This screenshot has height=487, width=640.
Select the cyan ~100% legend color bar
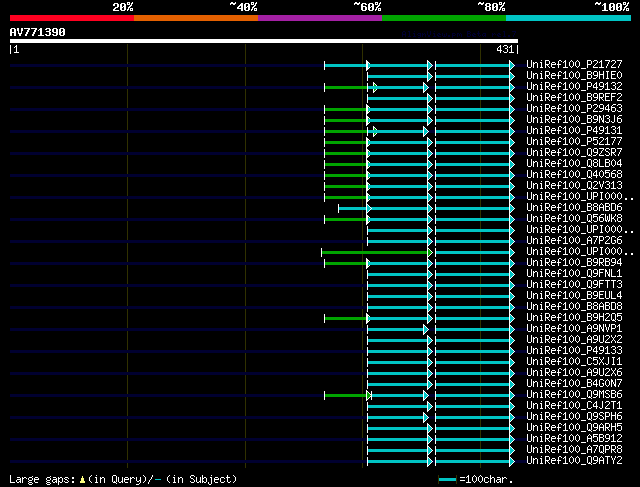point(569,18)
